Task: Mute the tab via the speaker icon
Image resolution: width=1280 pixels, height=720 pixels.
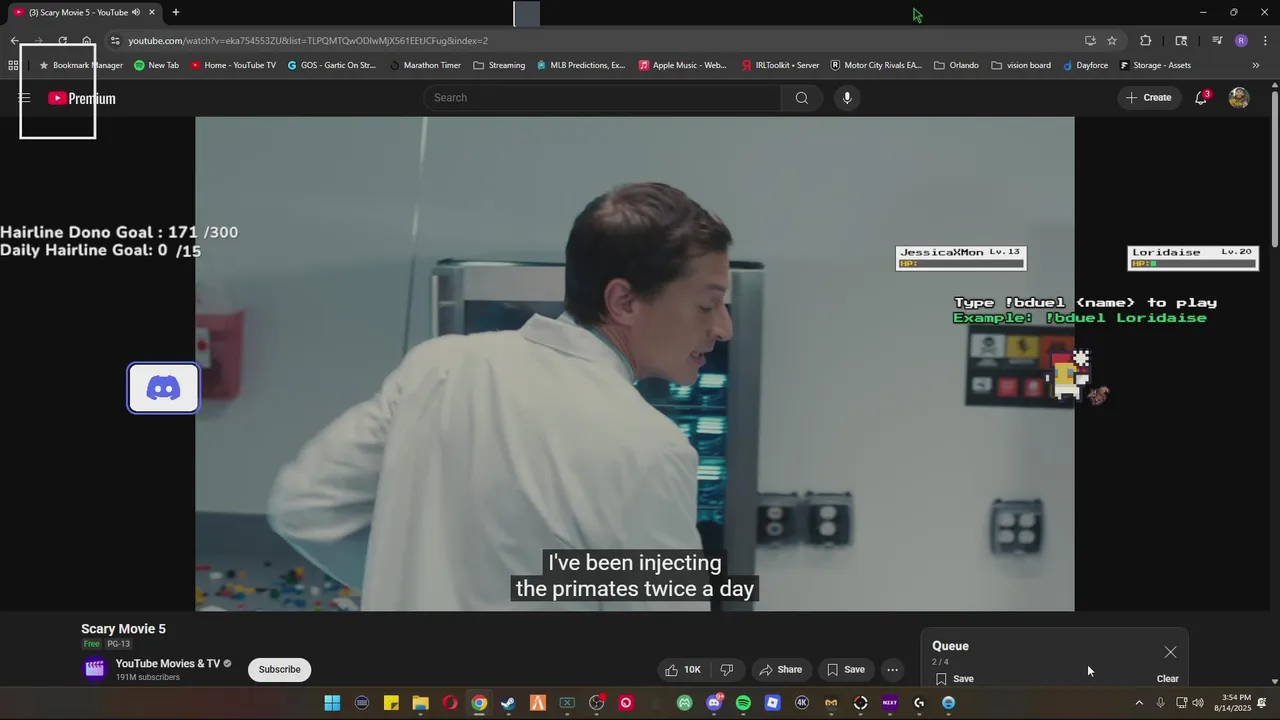Action: click(x=136, y=12)
